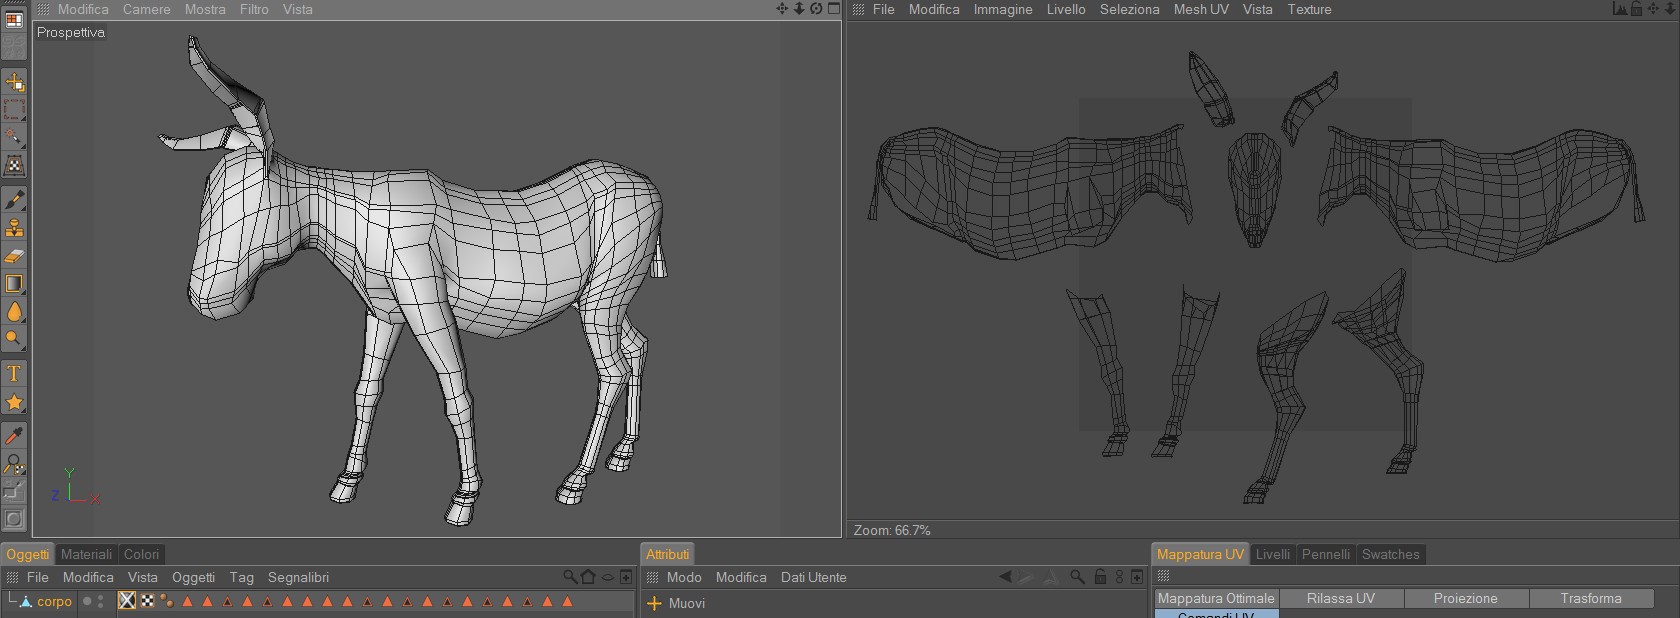Select the Magic Wand selection tool
Screen dimensions: 1680x618
[14, 136]
